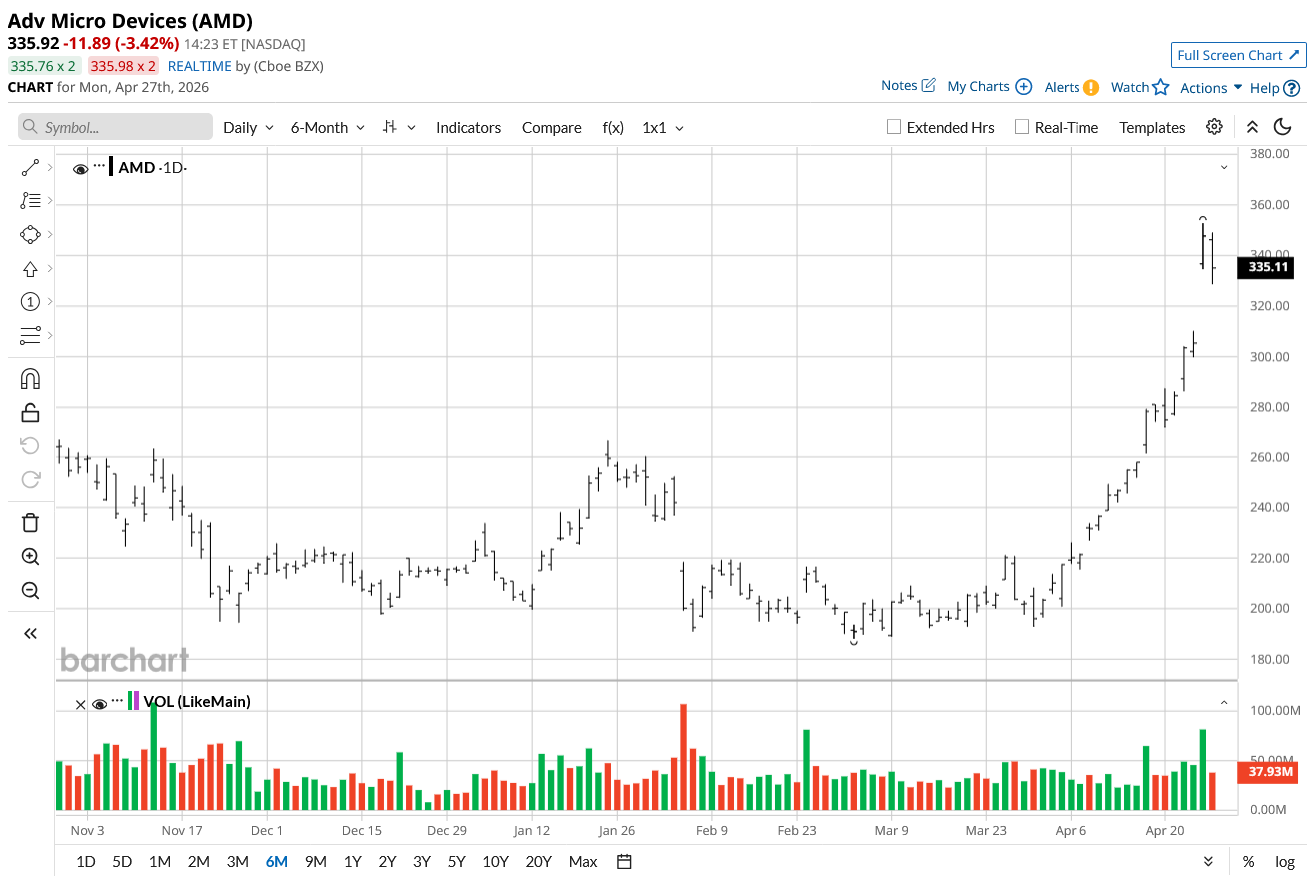
Task: Select the trend line drawing tool
Action: [30, 168]
